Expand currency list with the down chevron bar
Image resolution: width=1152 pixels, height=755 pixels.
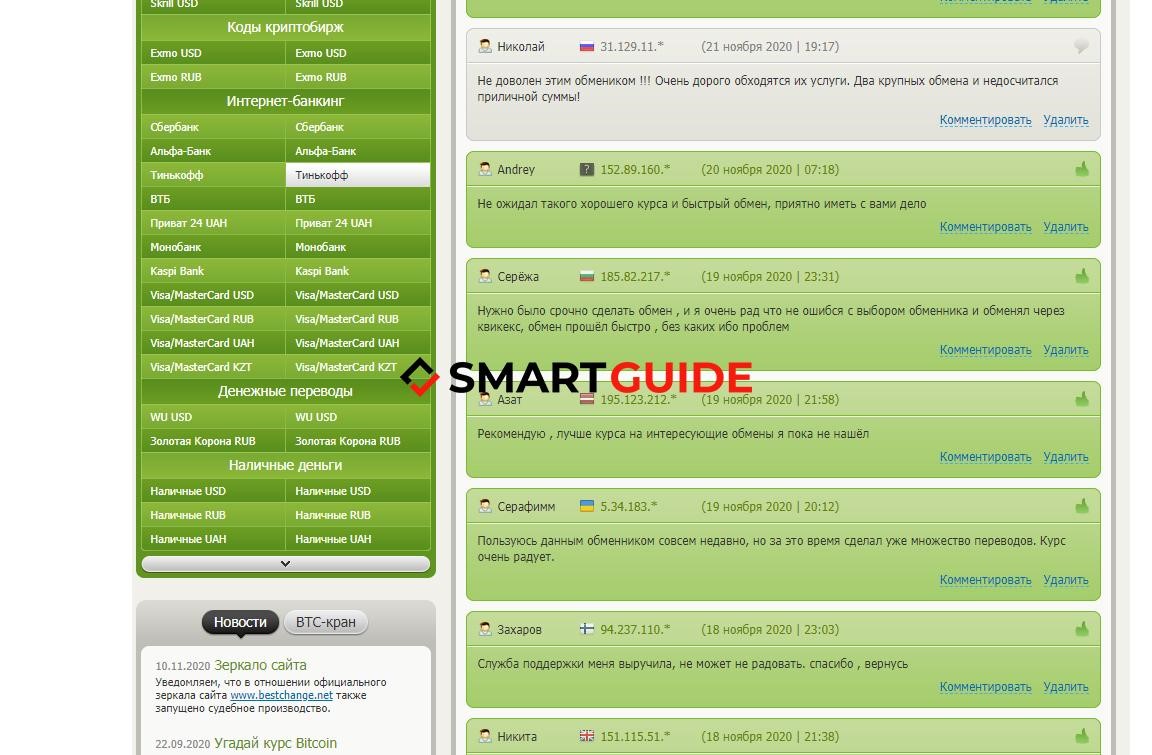coord(286,563)
